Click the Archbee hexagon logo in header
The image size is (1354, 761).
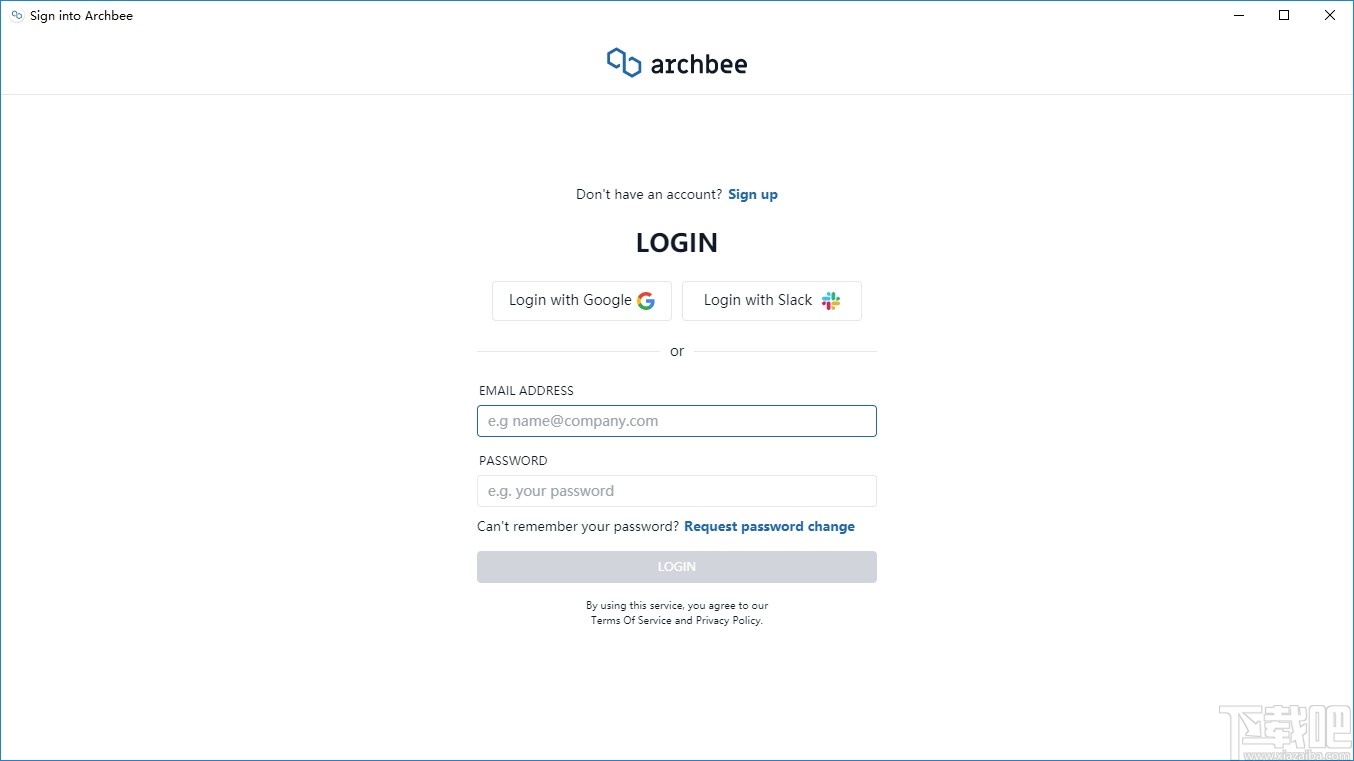coord(624,63)
